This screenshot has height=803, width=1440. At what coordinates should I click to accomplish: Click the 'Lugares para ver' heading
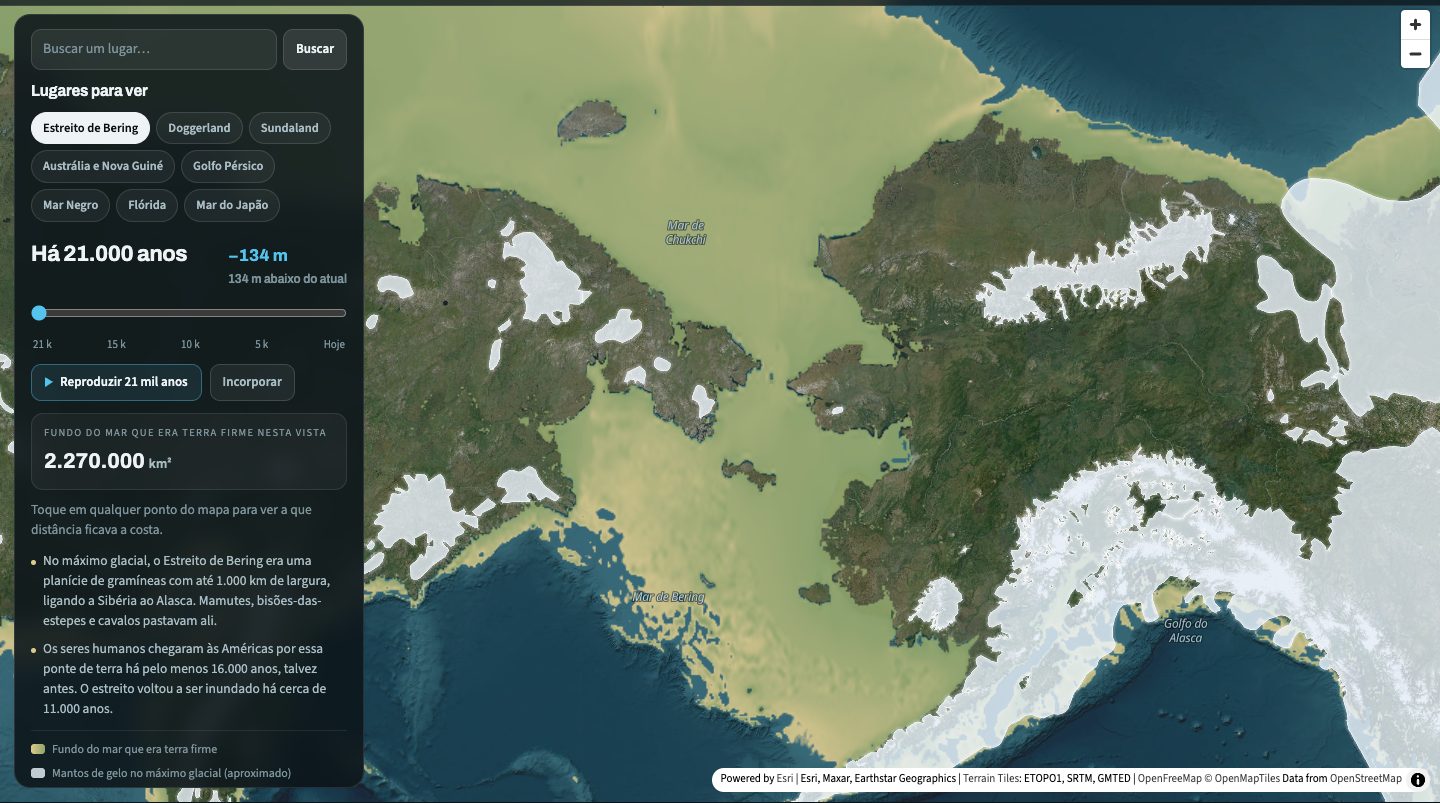tap(89, 91)
